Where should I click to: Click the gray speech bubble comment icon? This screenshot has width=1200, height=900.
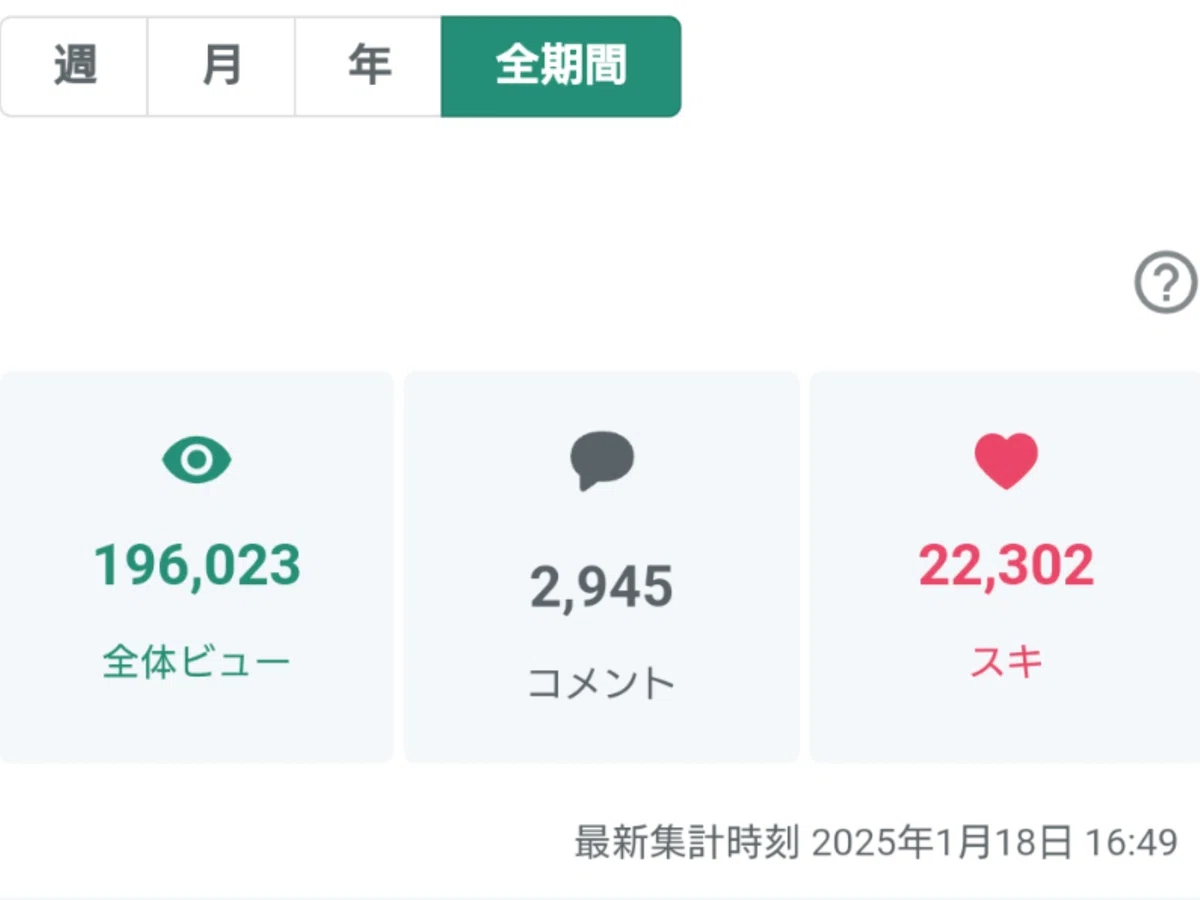[x=602, y=461]
